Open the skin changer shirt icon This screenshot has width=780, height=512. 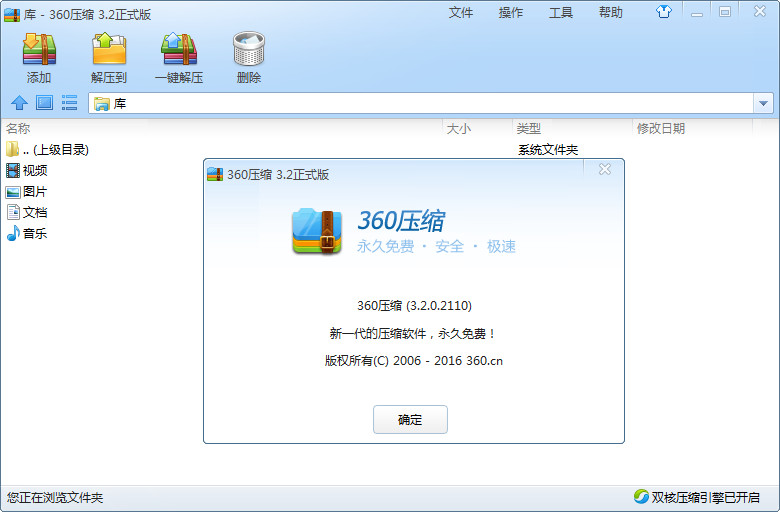coord(664,12)
